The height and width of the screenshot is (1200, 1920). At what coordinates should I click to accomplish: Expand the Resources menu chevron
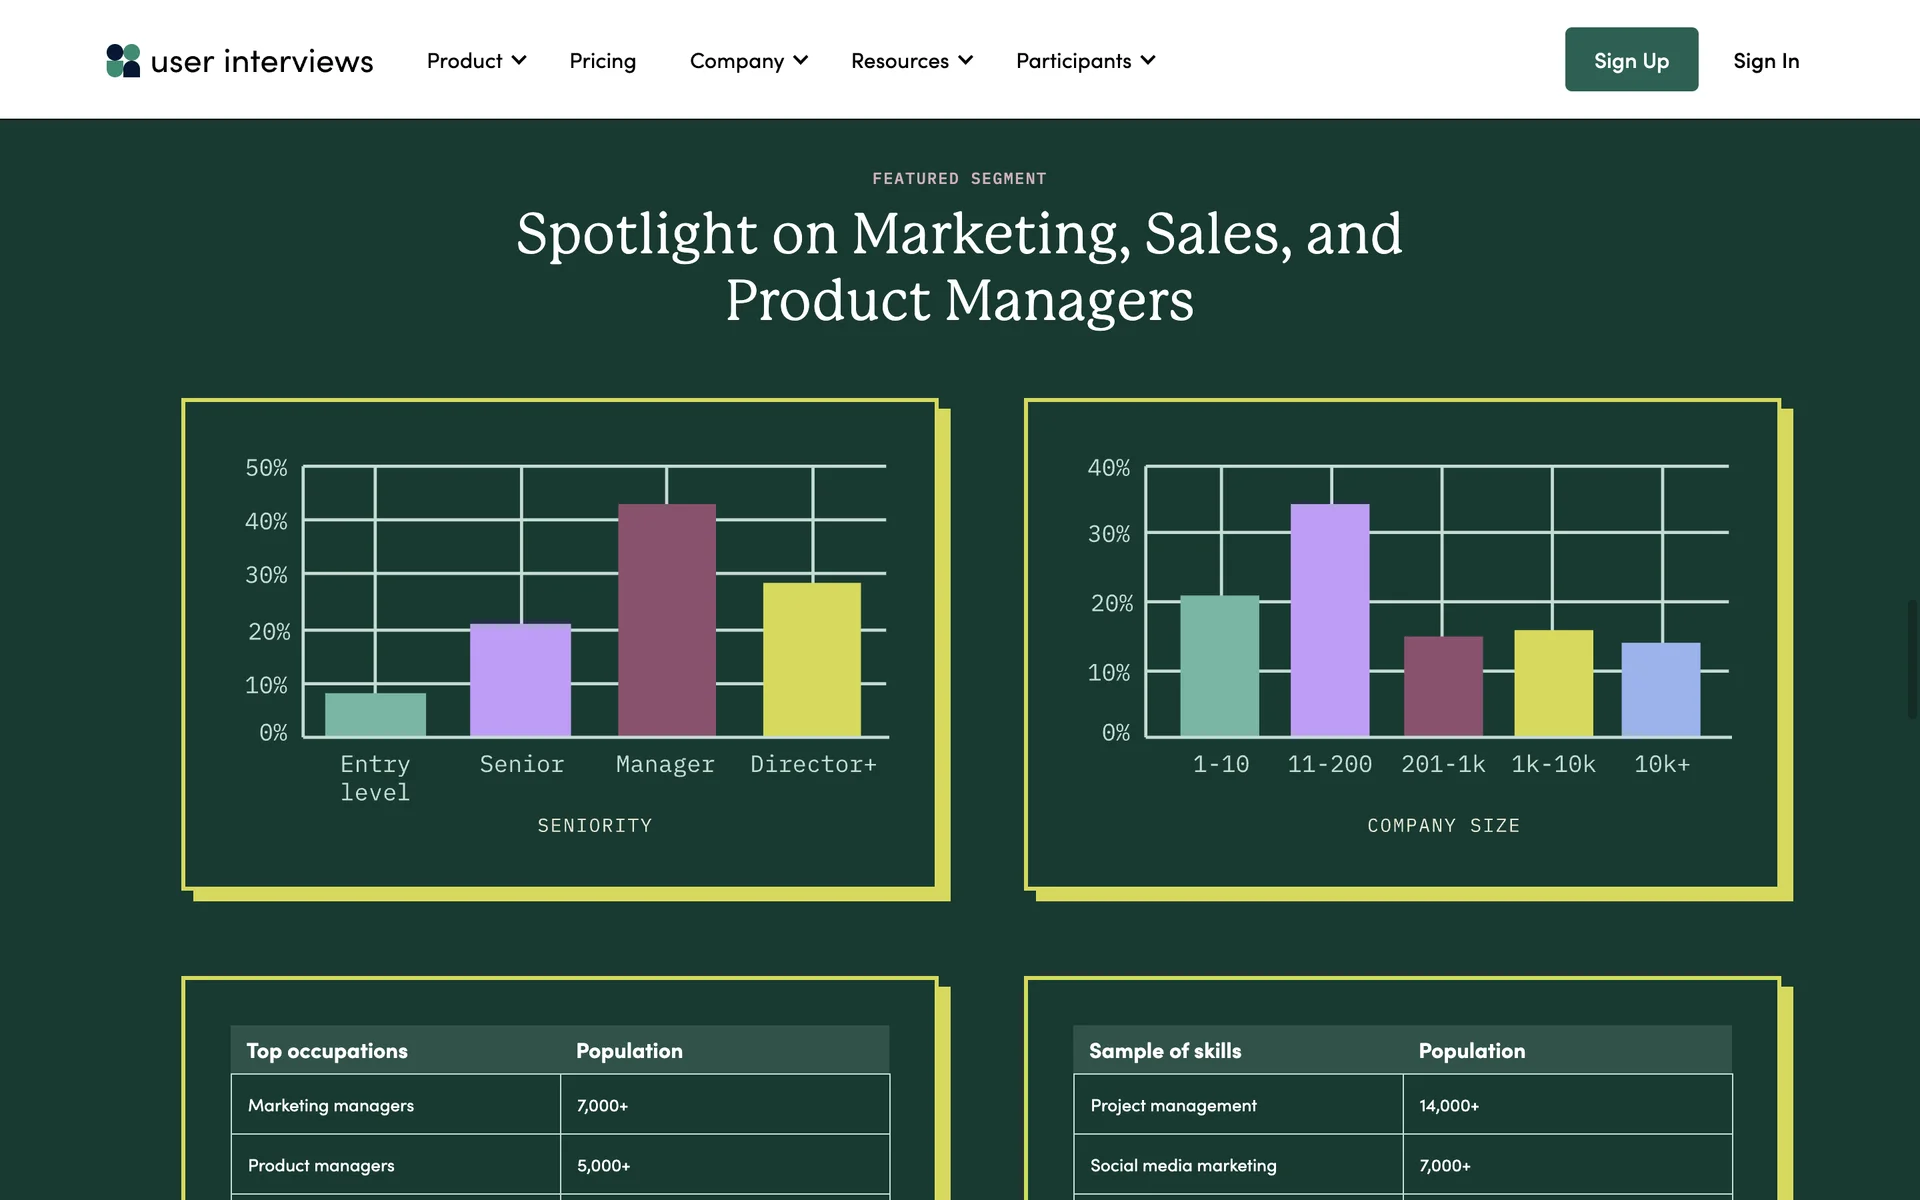coord(965,60)
